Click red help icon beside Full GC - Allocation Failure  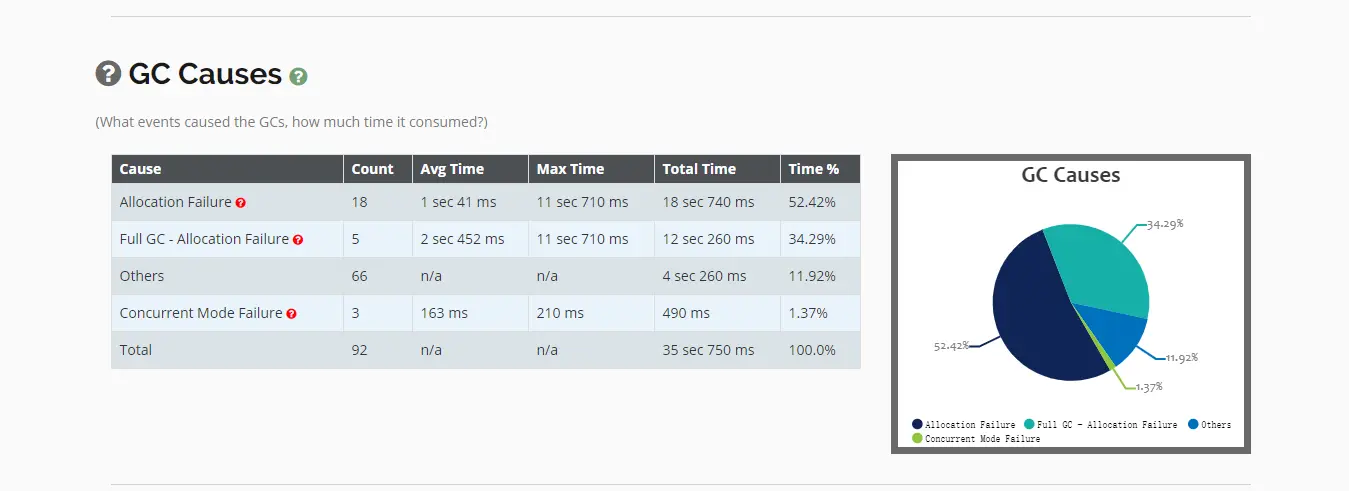point(298,240)
